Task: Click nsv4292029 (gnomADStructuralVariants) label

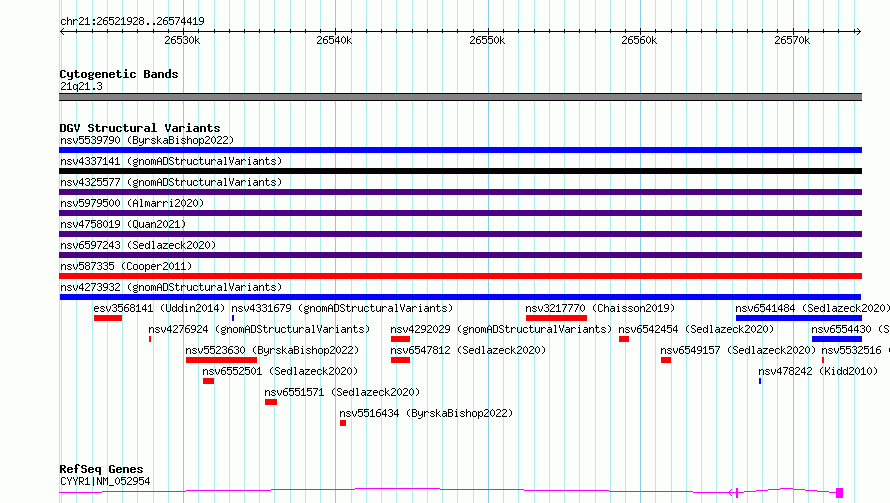Action: click(501, 329)
